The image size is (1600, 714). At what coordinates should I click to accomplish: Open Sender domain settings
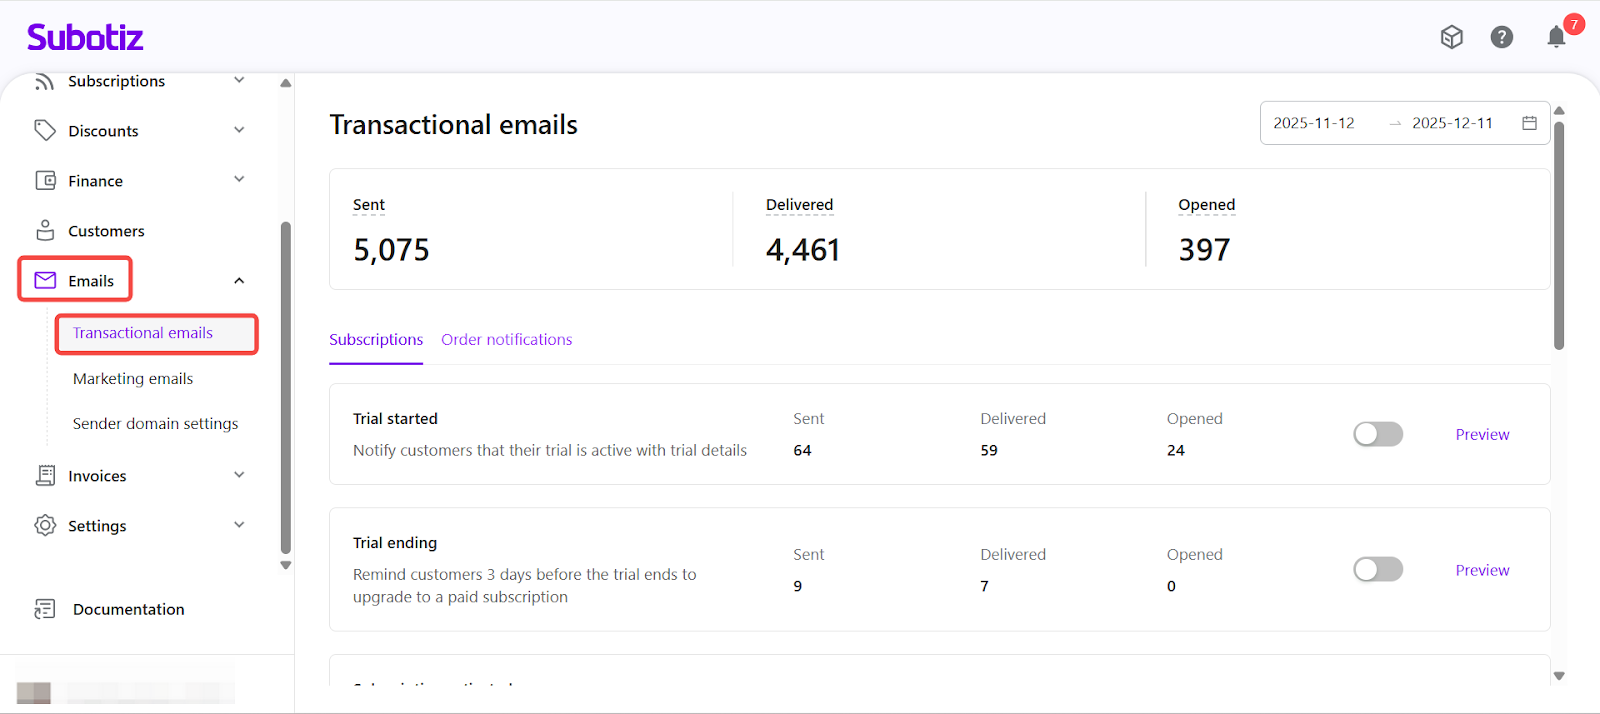click(x=155, y=424)
